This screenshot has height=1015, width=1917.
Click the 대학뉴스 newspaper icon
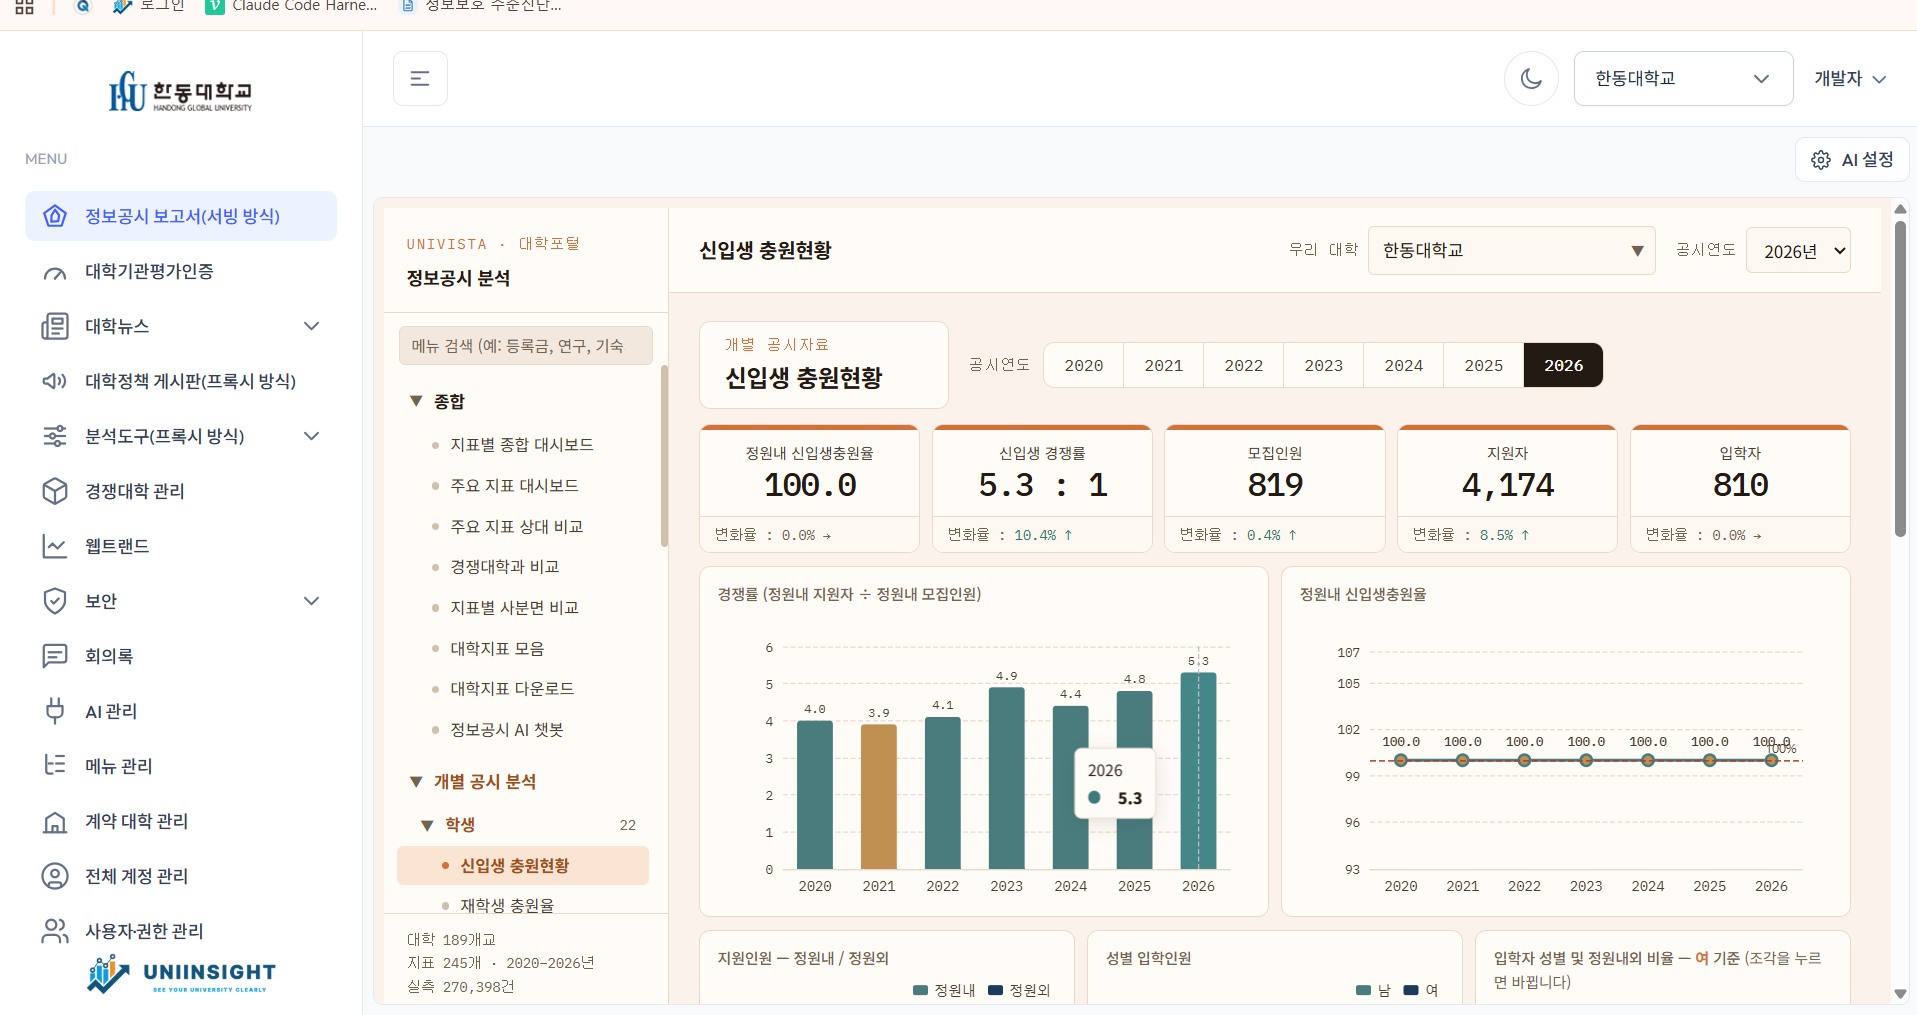click(x=55, y=326)
